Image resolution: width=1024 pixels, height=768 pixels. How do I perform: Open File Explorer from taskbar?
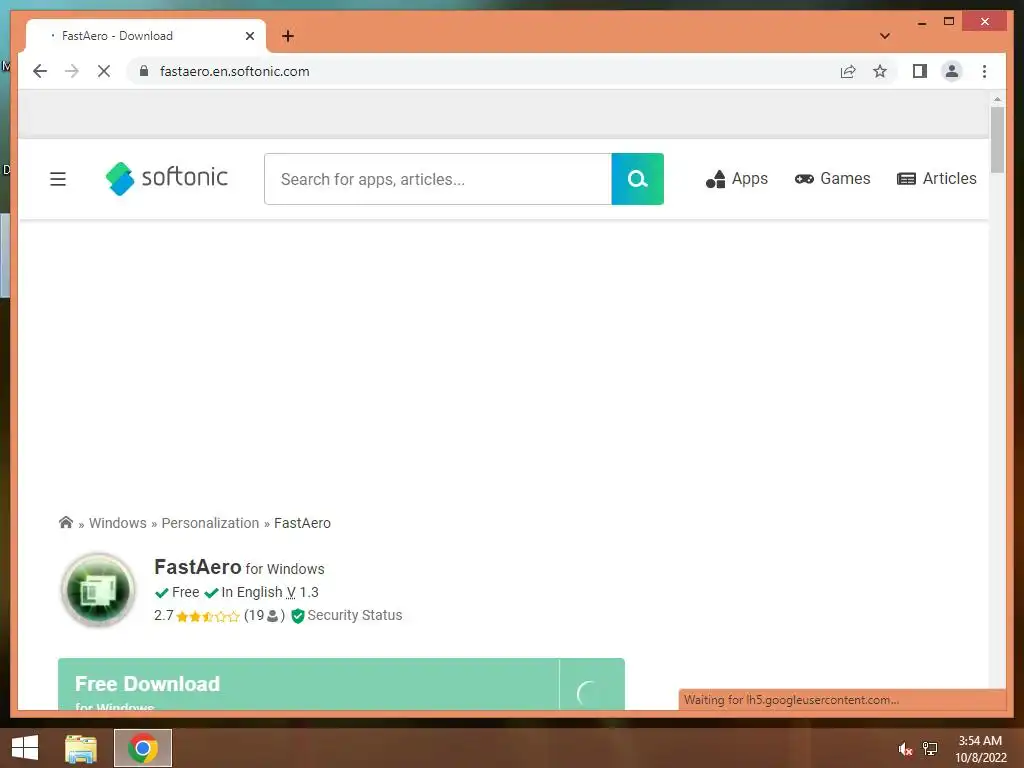pos(81,748)
